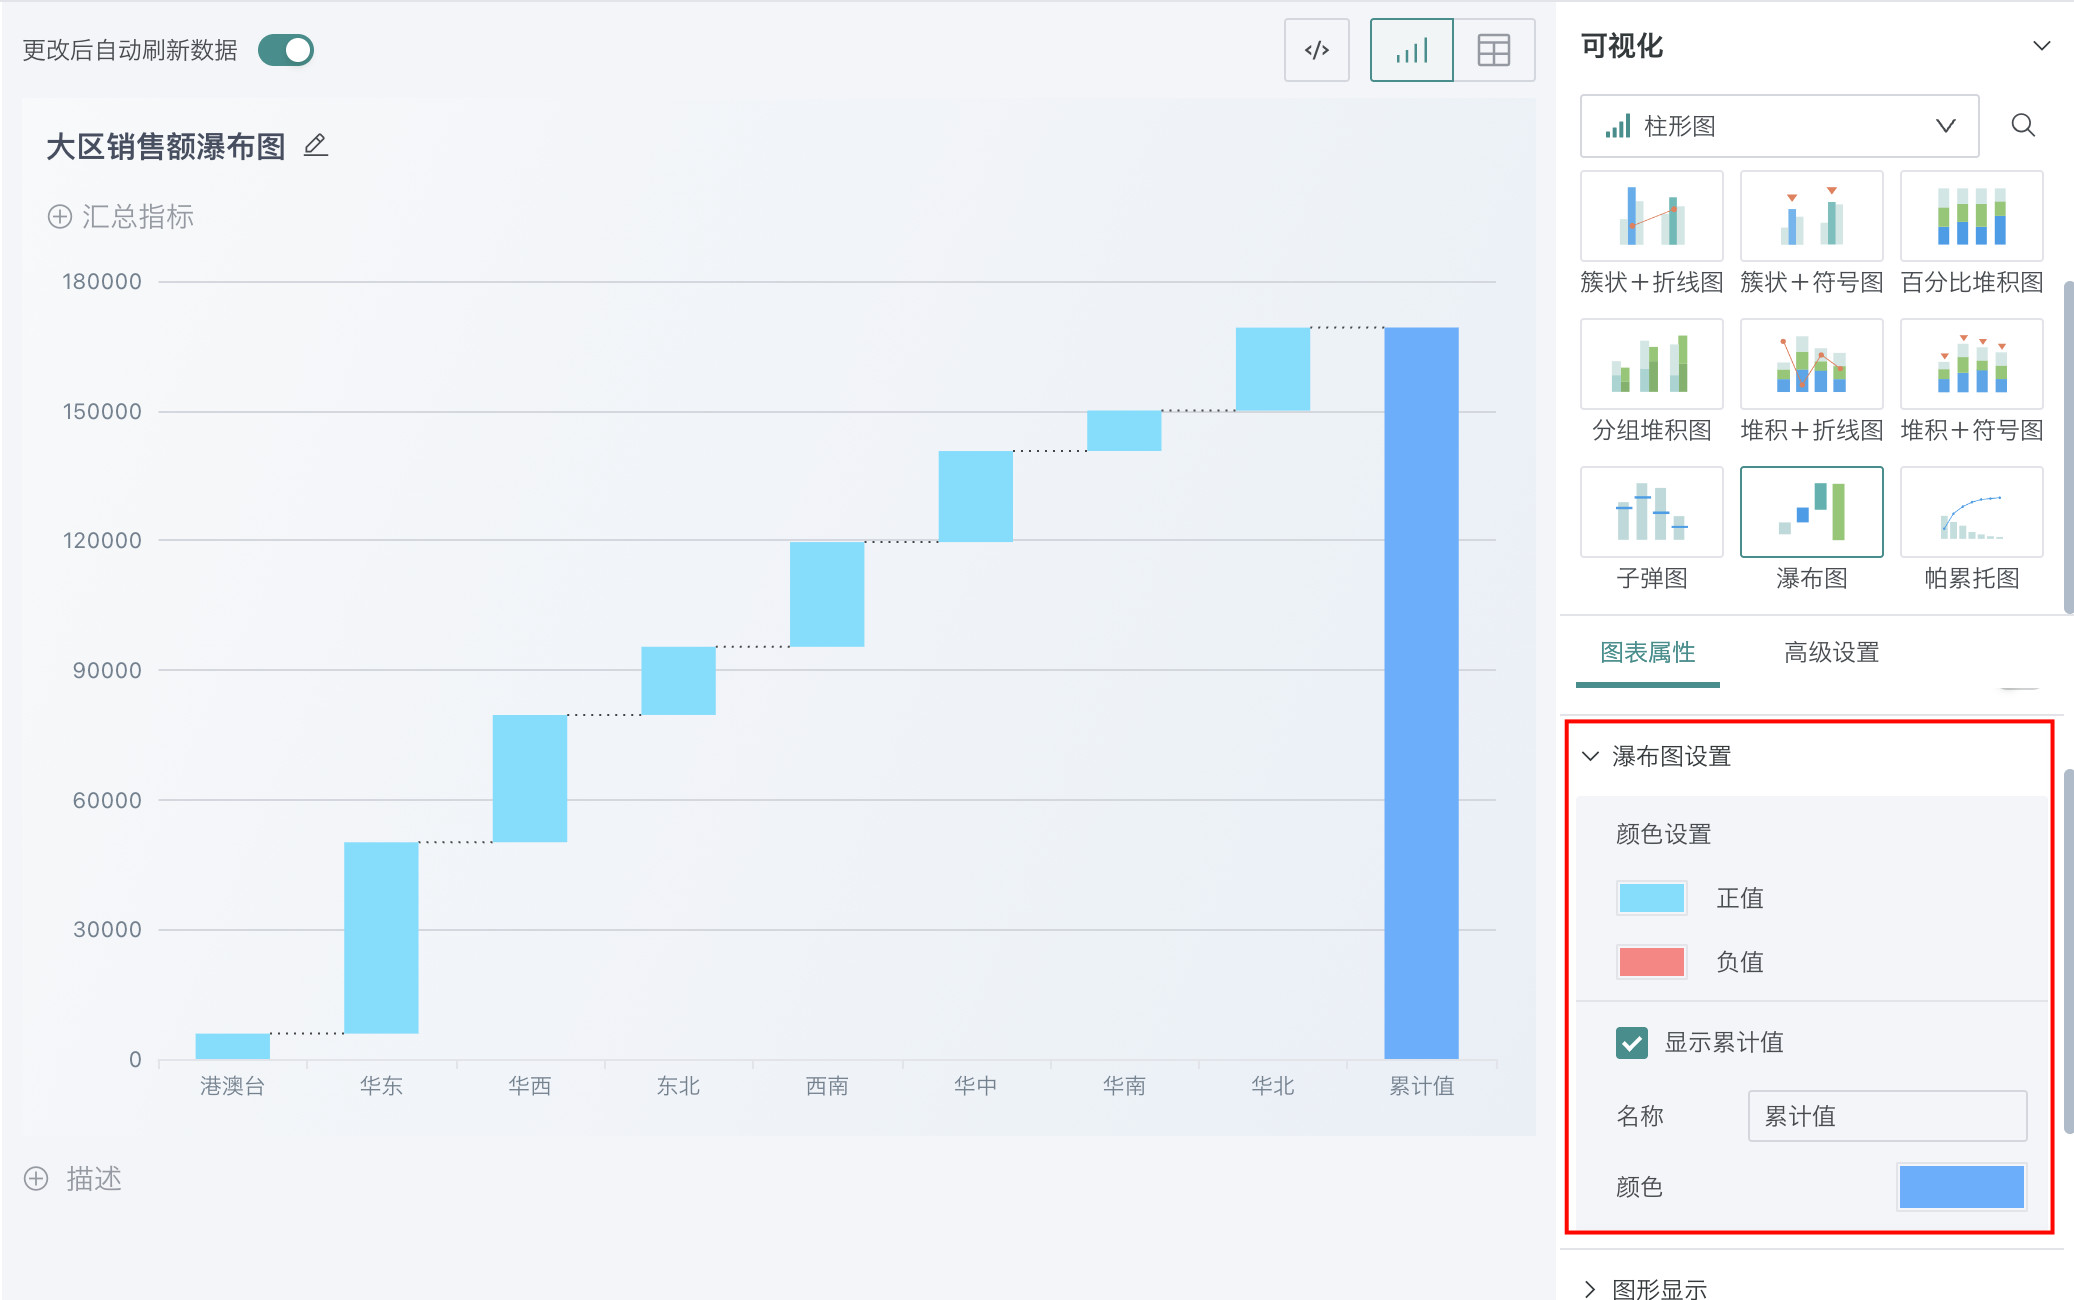Collapse the 瀑布图设置 section
This screenshot has height=1300, width=2074.
pyautogui.click(x=1590, y=756)
